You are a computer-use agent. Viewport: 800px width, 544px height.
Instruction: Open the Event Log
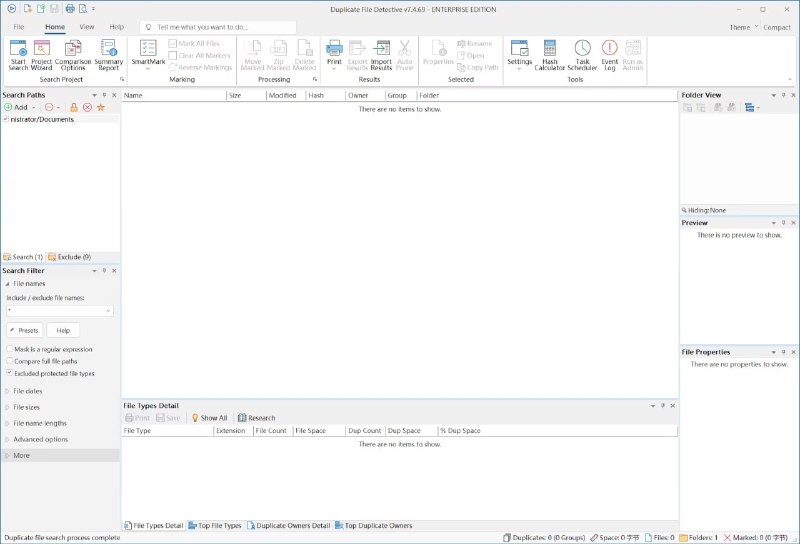[x=610, y=55]
